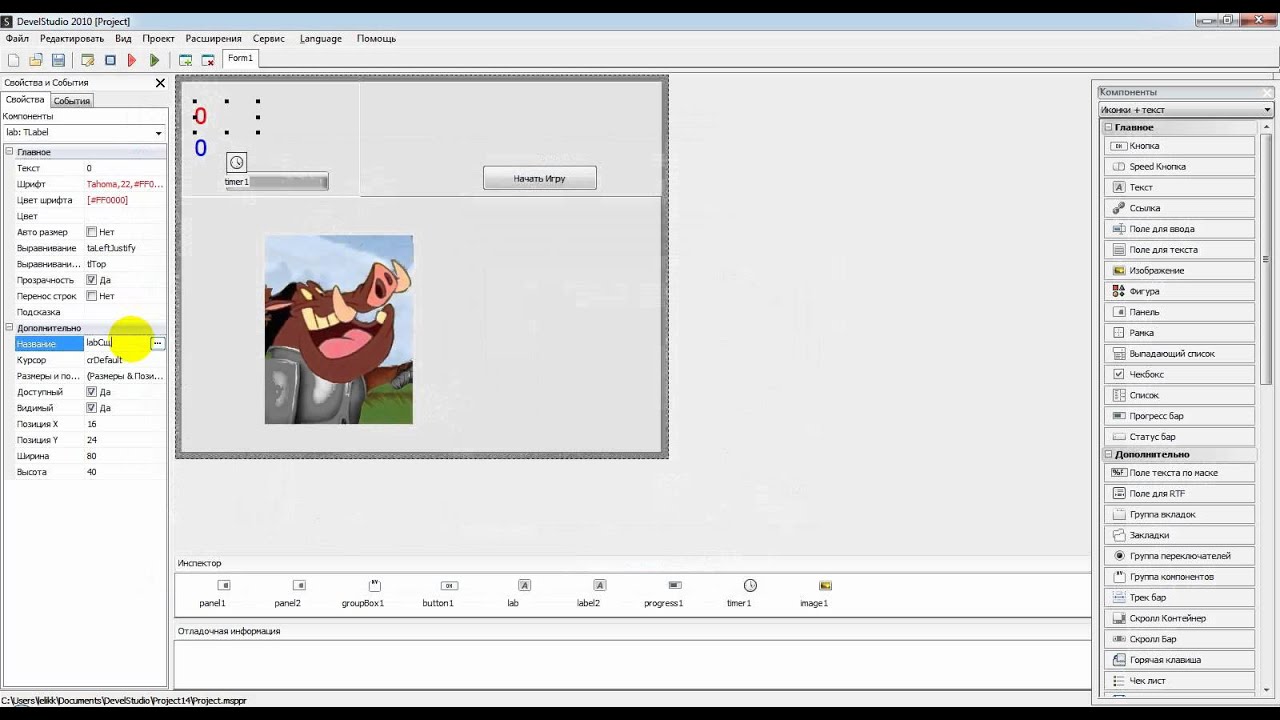This screenshot has width=1280, height=720.
Task: Pick the Группа переключателей component
Action: point(1180,556)
